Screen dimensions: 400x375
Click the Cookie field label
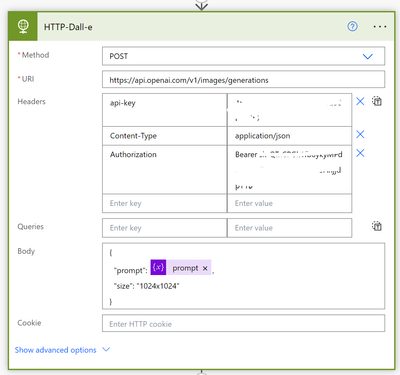tap(29, 323)
